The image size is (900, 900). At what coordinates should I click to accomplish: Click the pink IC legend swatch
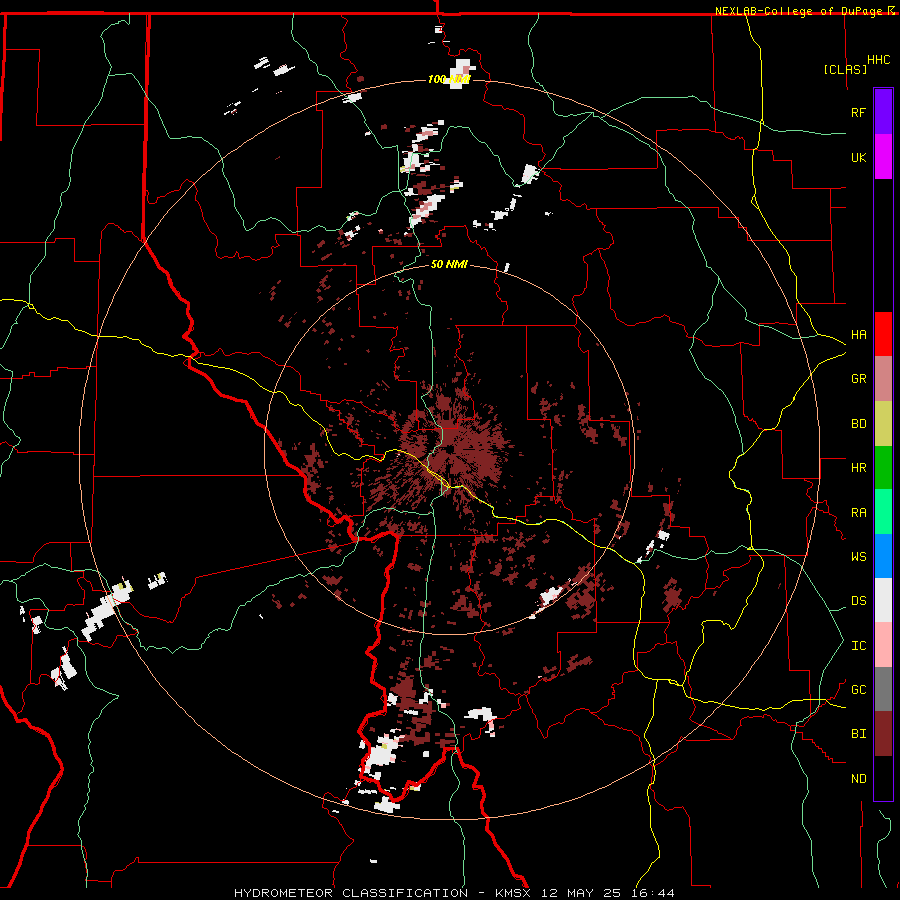[x=883, y=645]
